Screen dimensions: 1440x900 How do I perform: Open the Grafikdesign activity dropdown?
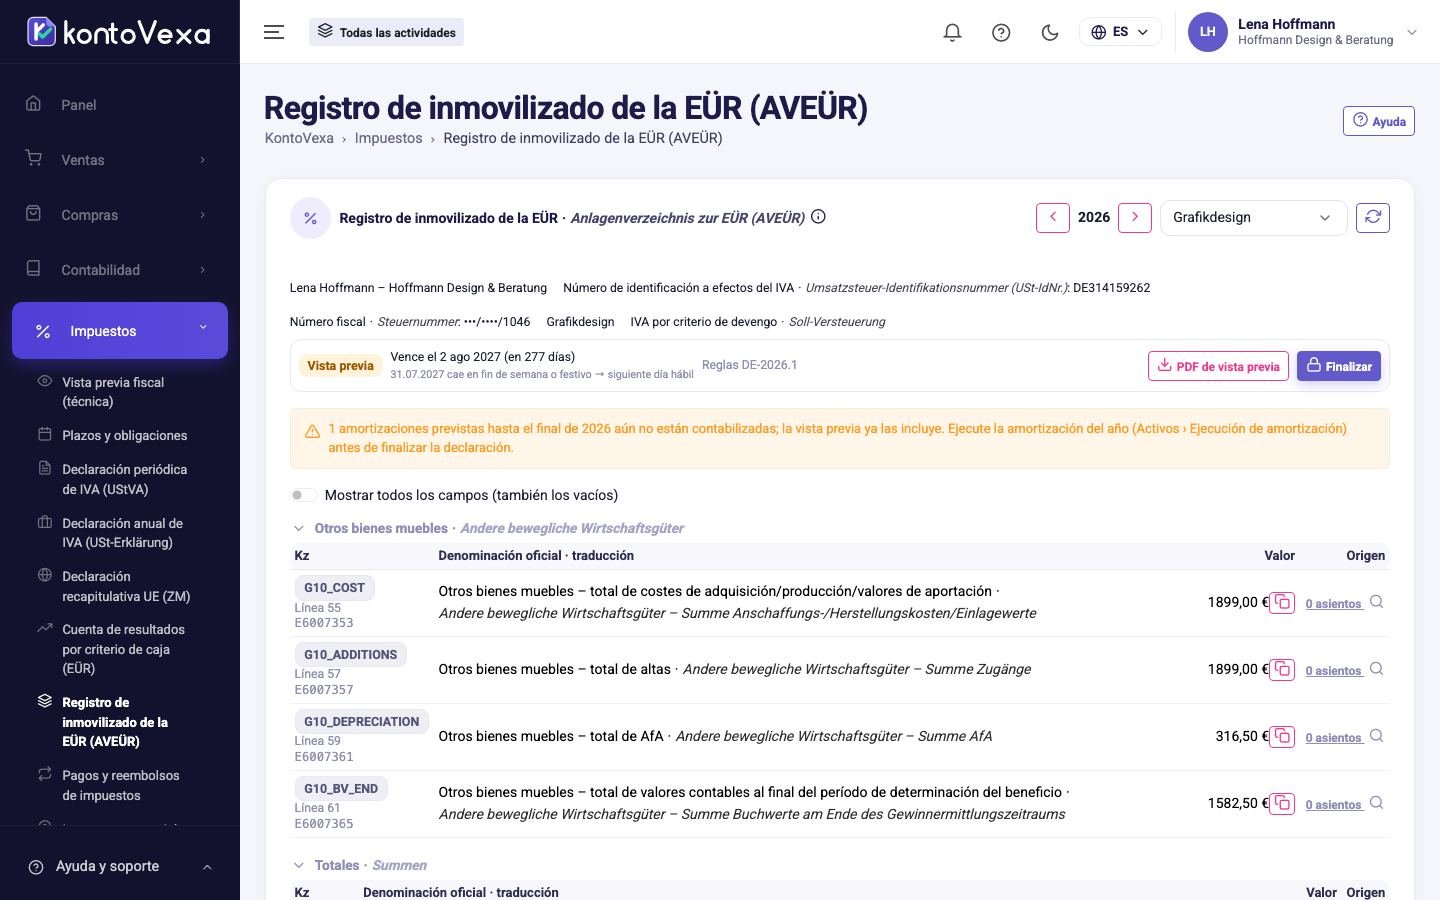1253,217
